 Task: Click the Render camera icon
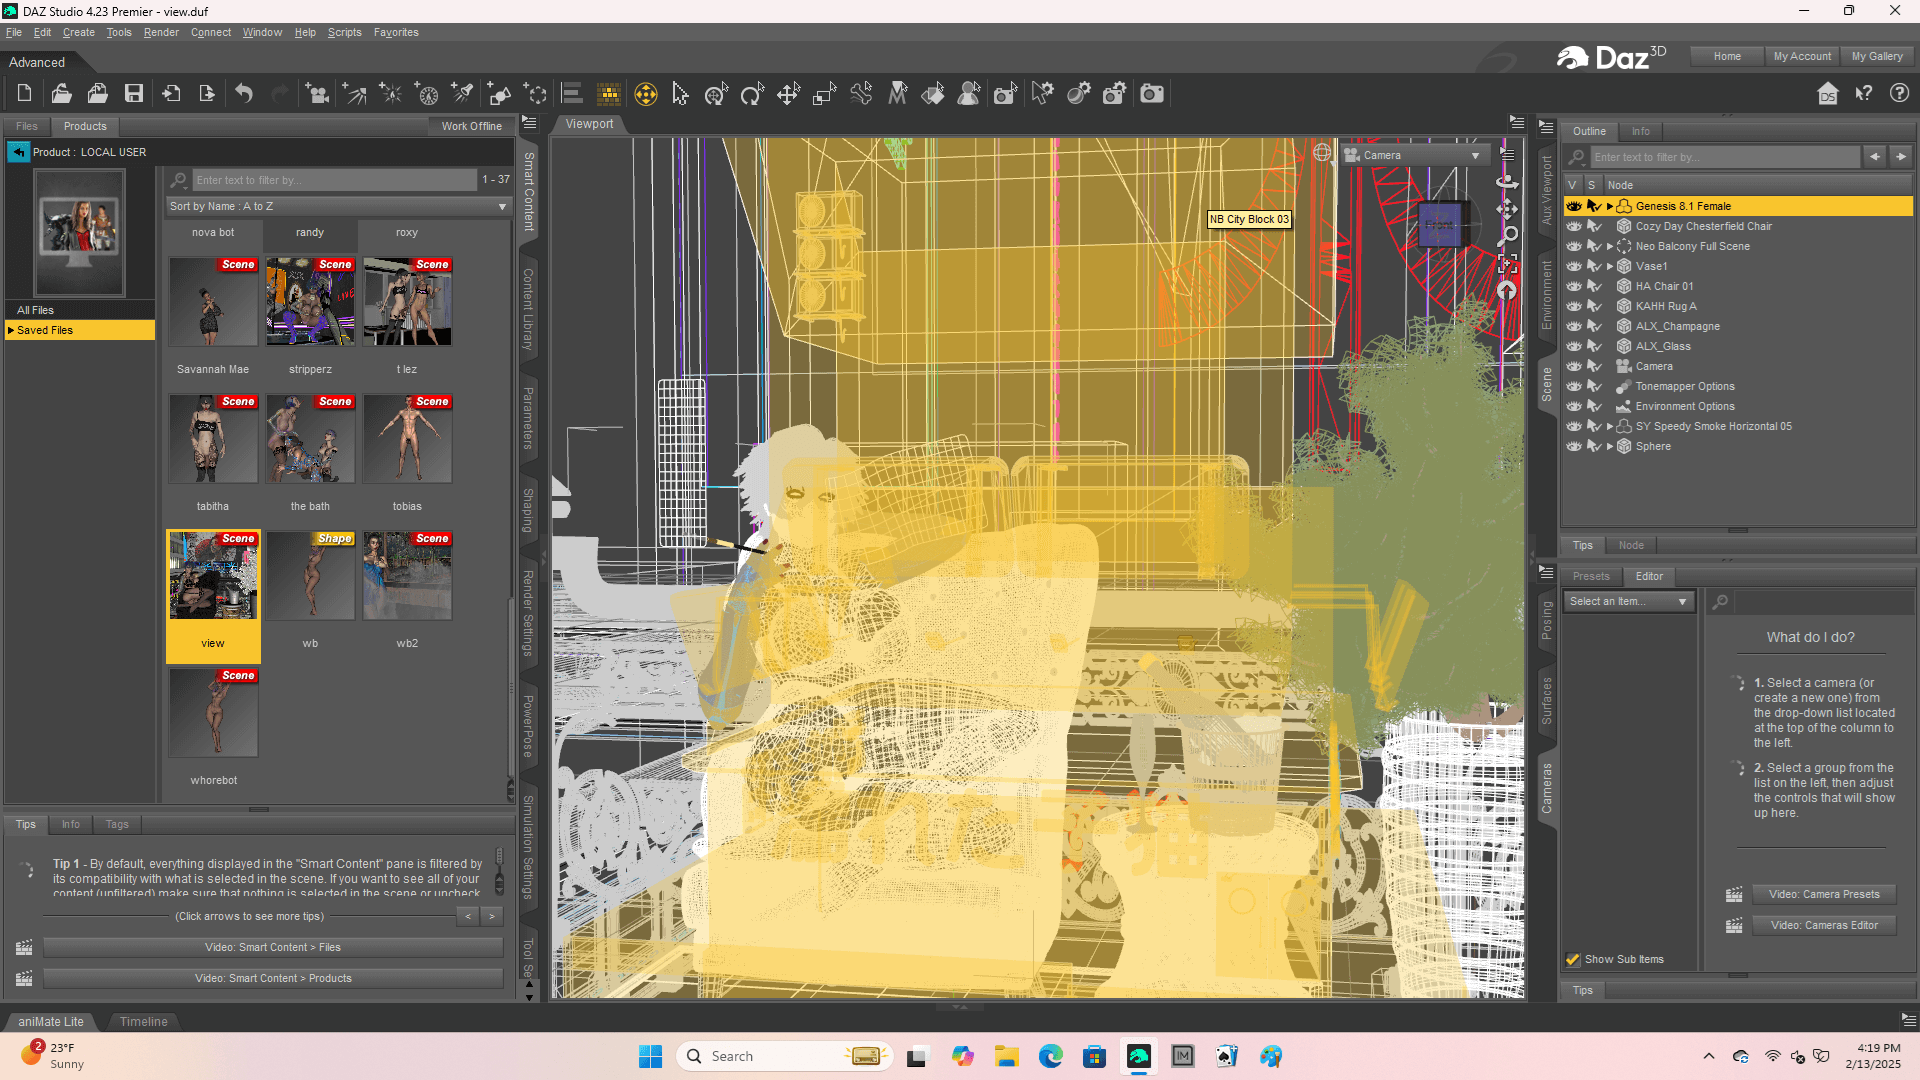1152,94
